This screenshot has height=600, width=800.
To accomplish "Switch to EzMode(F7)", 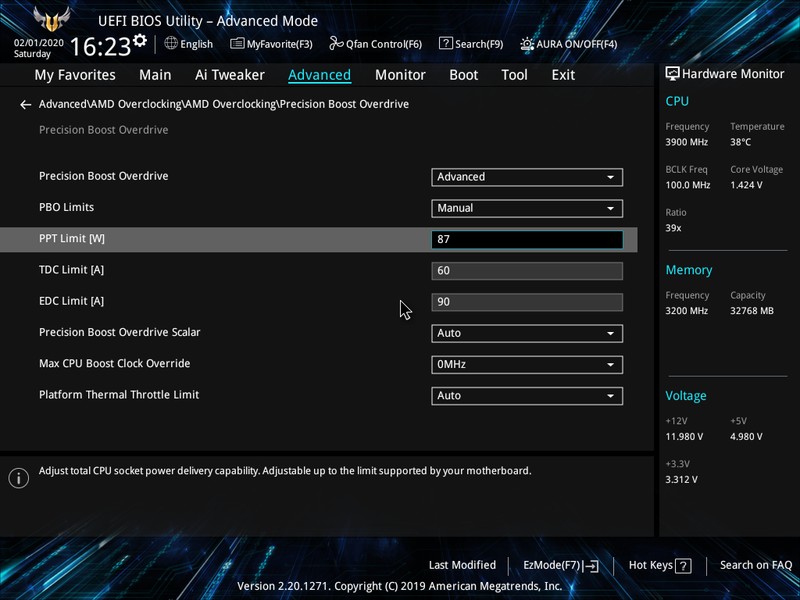I will 561,565.
